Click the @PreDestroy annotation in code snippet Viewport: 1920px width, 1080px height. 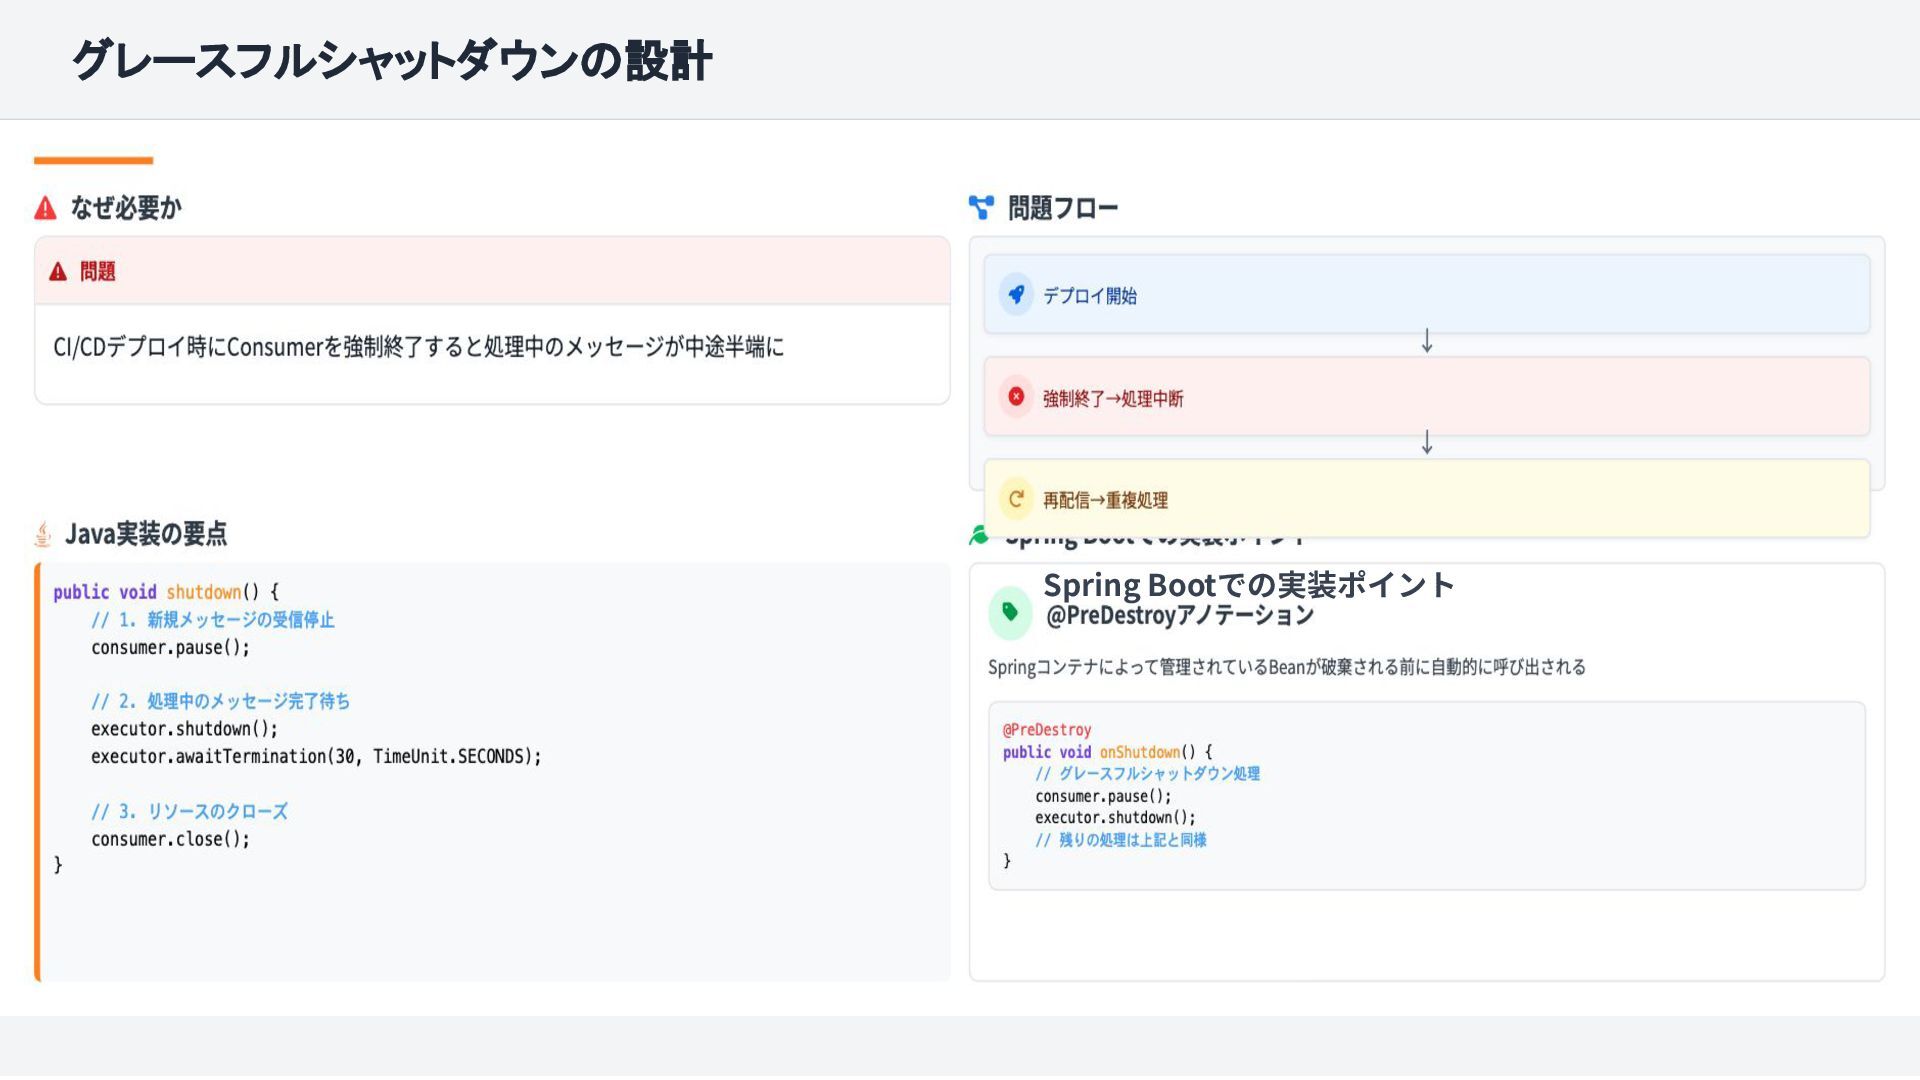1047,730
